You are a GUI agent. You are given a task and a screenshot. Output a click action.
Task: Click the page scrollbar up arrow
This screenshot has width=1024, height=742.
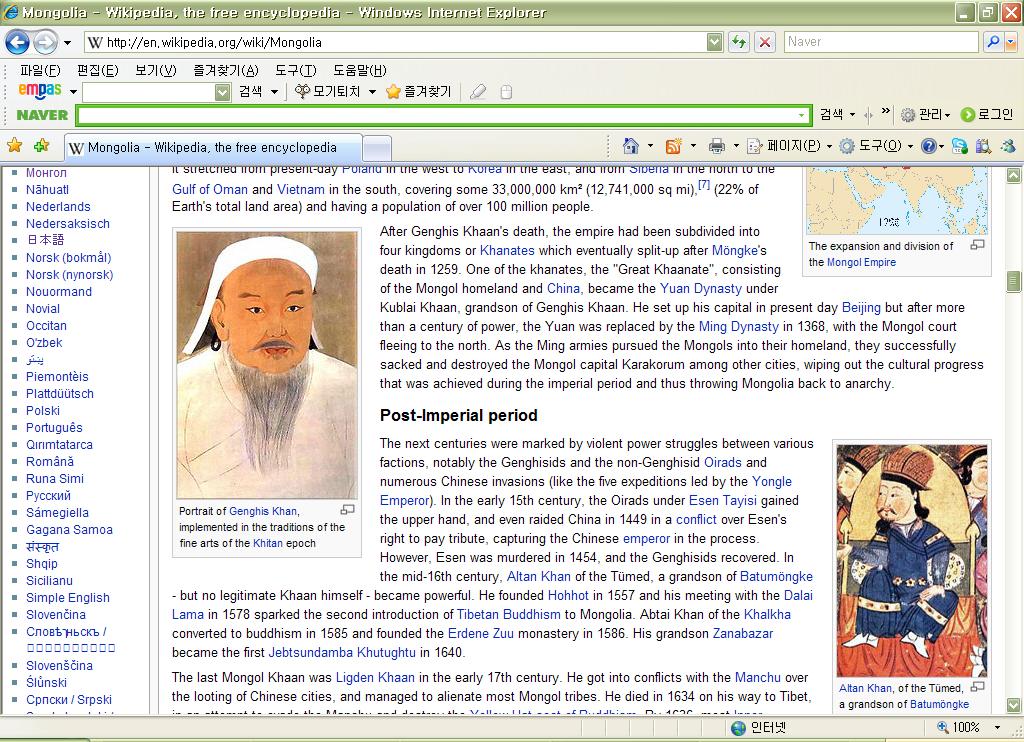pos(1014,175)
